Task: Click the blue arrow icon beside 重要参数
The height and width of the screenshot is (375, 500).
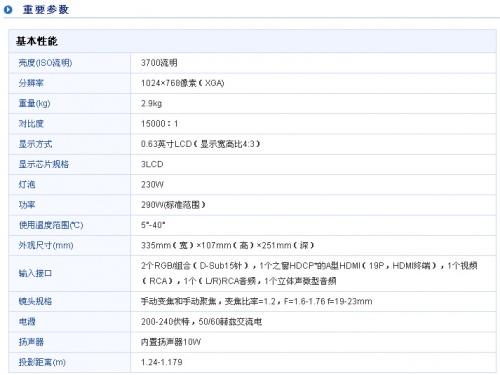Action: pyautogui.click(x=8, y=9)
